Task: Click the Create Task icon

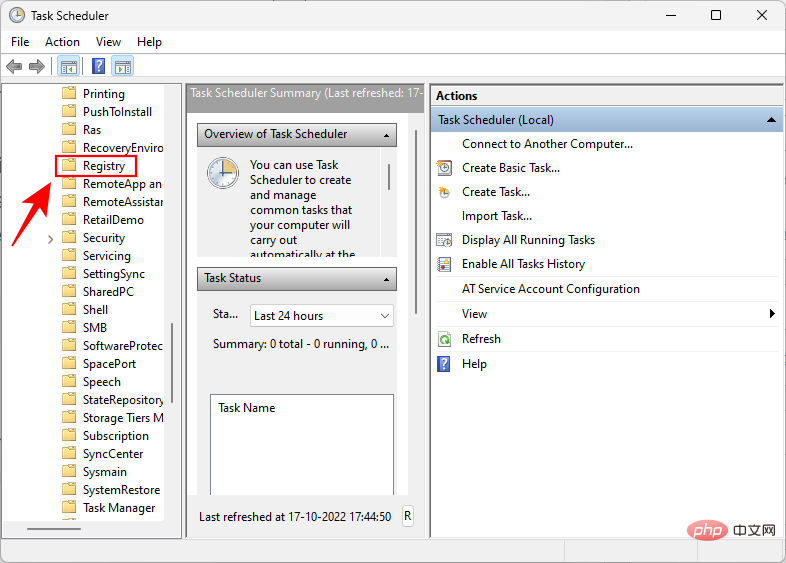Action: (x=444, y=192)
